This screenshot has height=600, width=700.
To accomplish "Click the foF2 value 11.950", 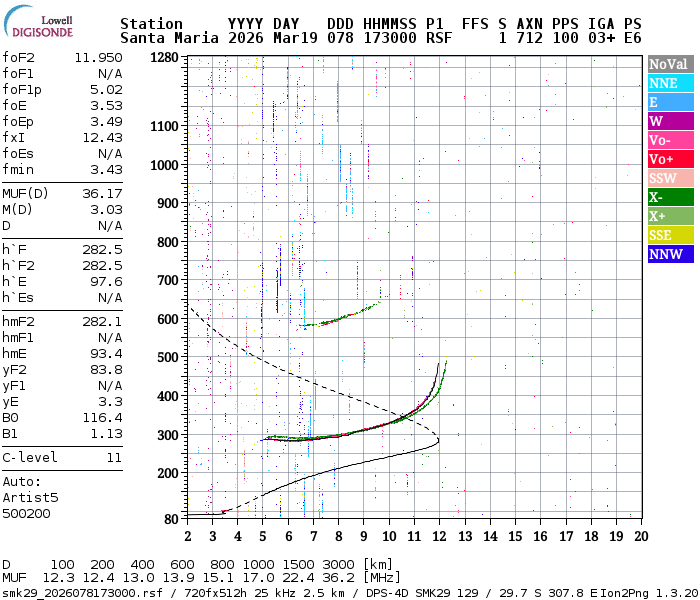I will [98, 58].
